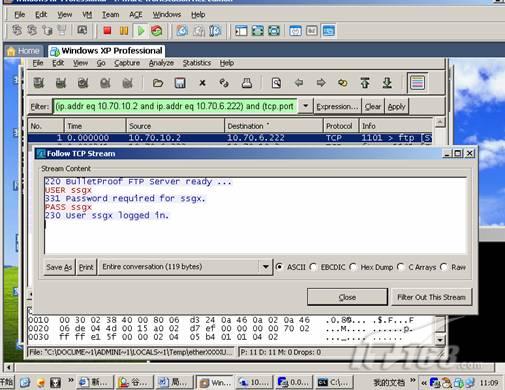Image resolution: width=505 pixels, height=390 pixels.
Task: Select packet 1 row from 10.70.10.2
Action: [x=230, y=138]
